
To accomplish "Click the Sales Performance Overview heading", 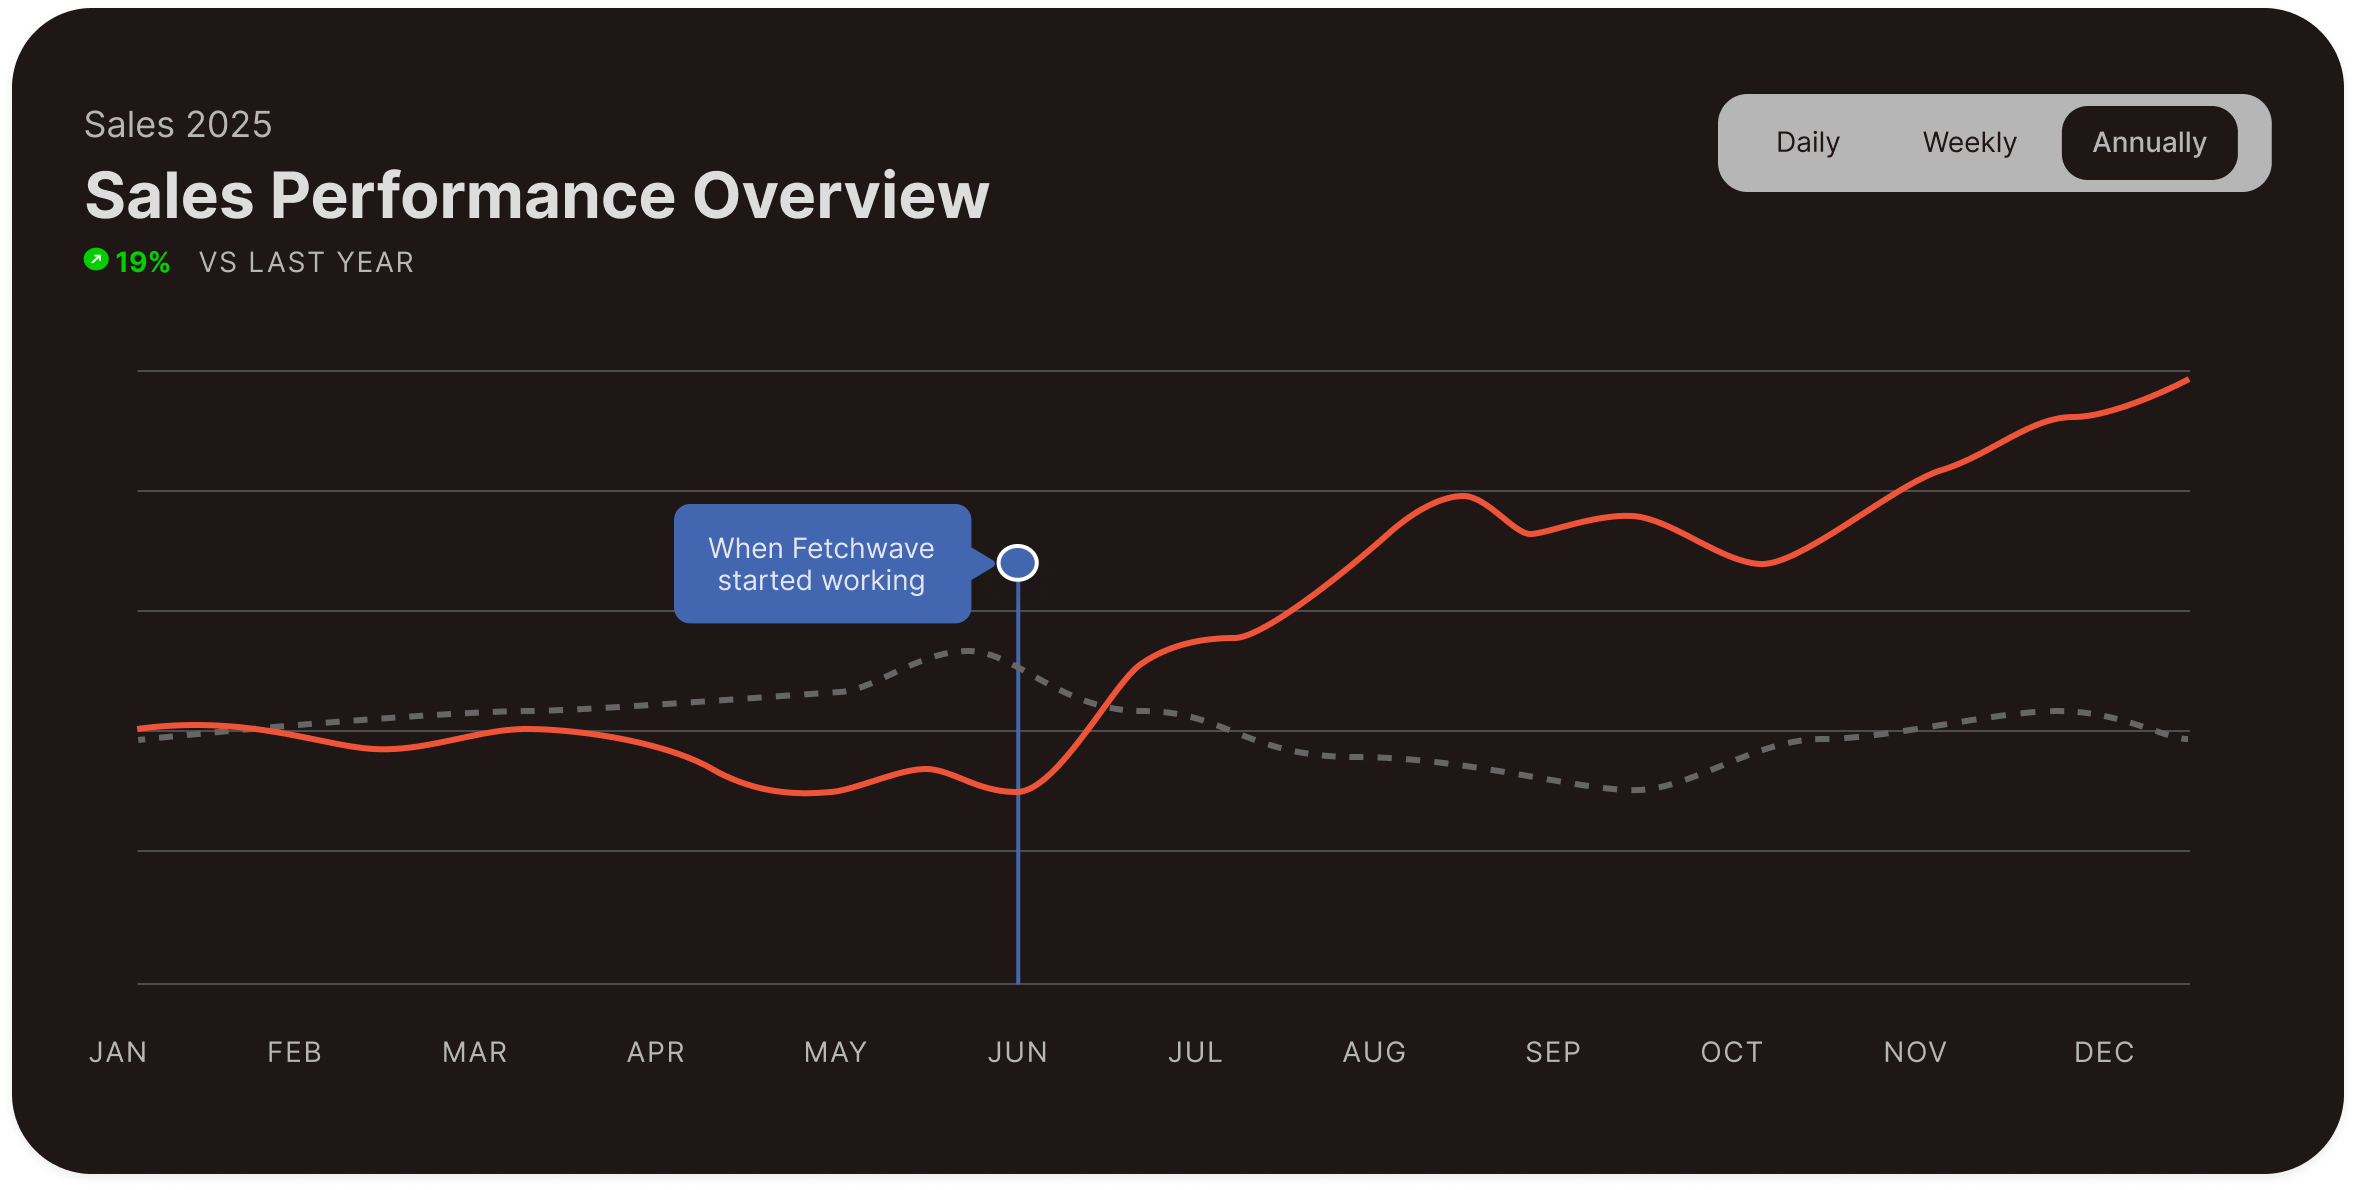I will pyautogui.click(x=537, y=195).
